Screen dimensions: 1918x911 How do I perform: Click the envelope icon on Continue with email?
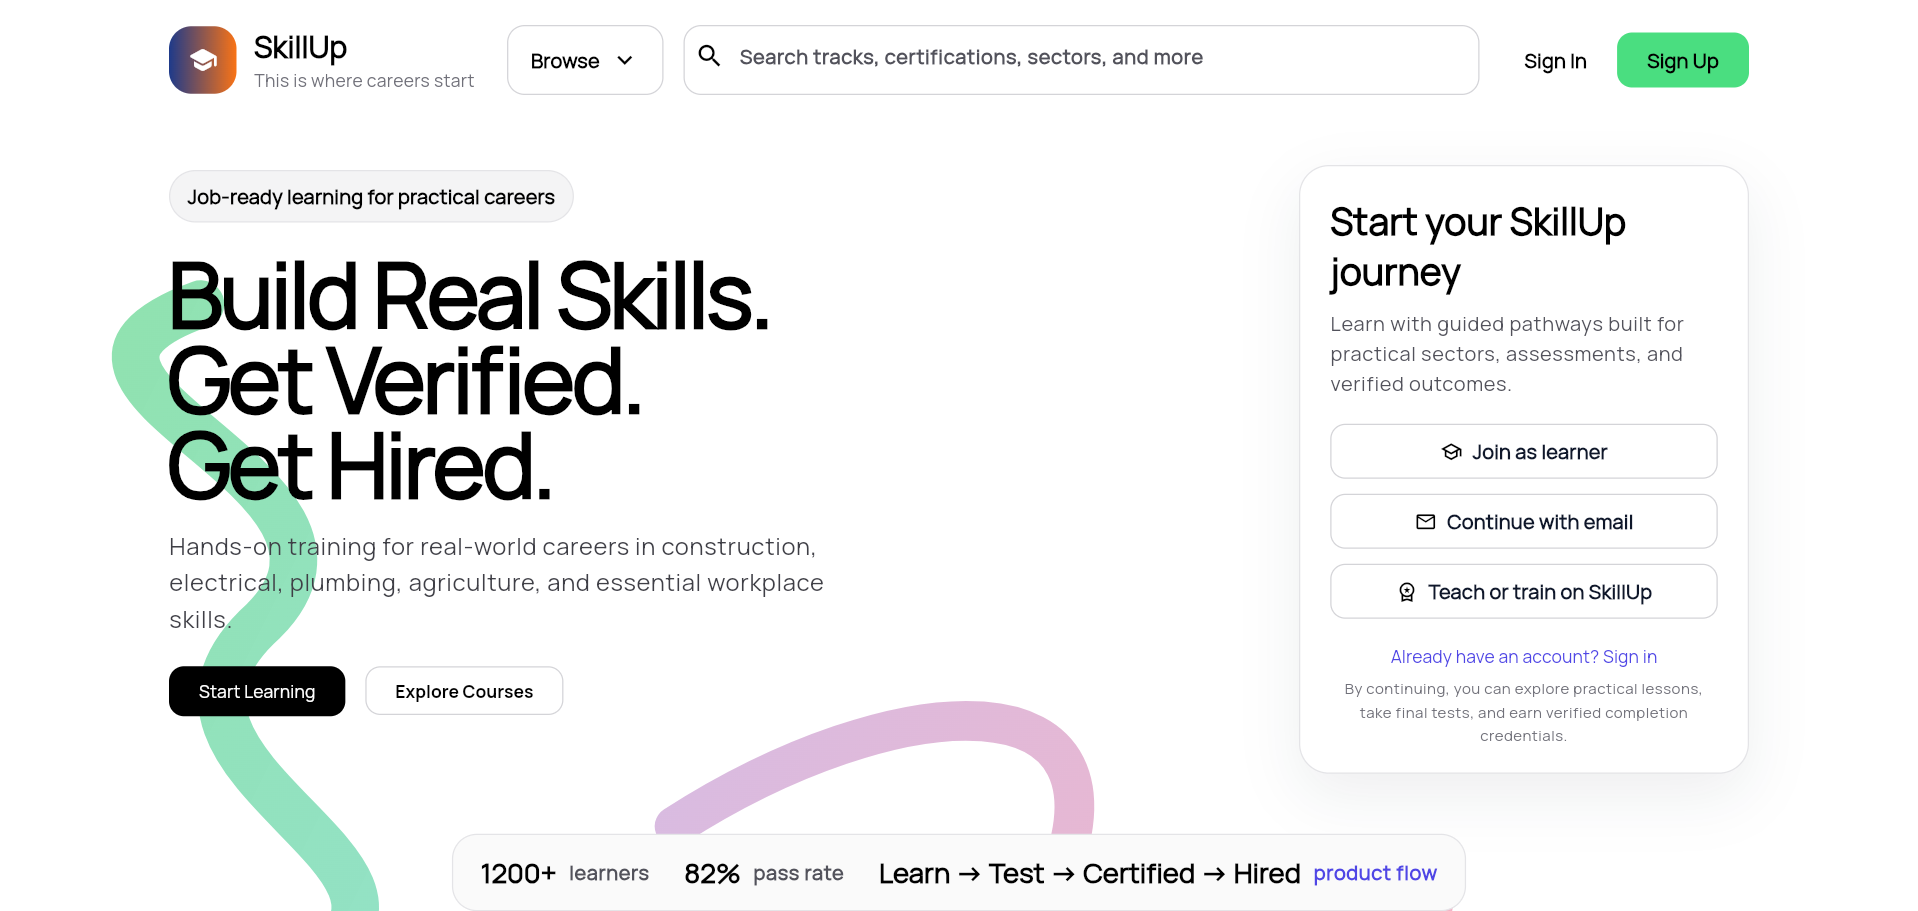coord(1424,521)
